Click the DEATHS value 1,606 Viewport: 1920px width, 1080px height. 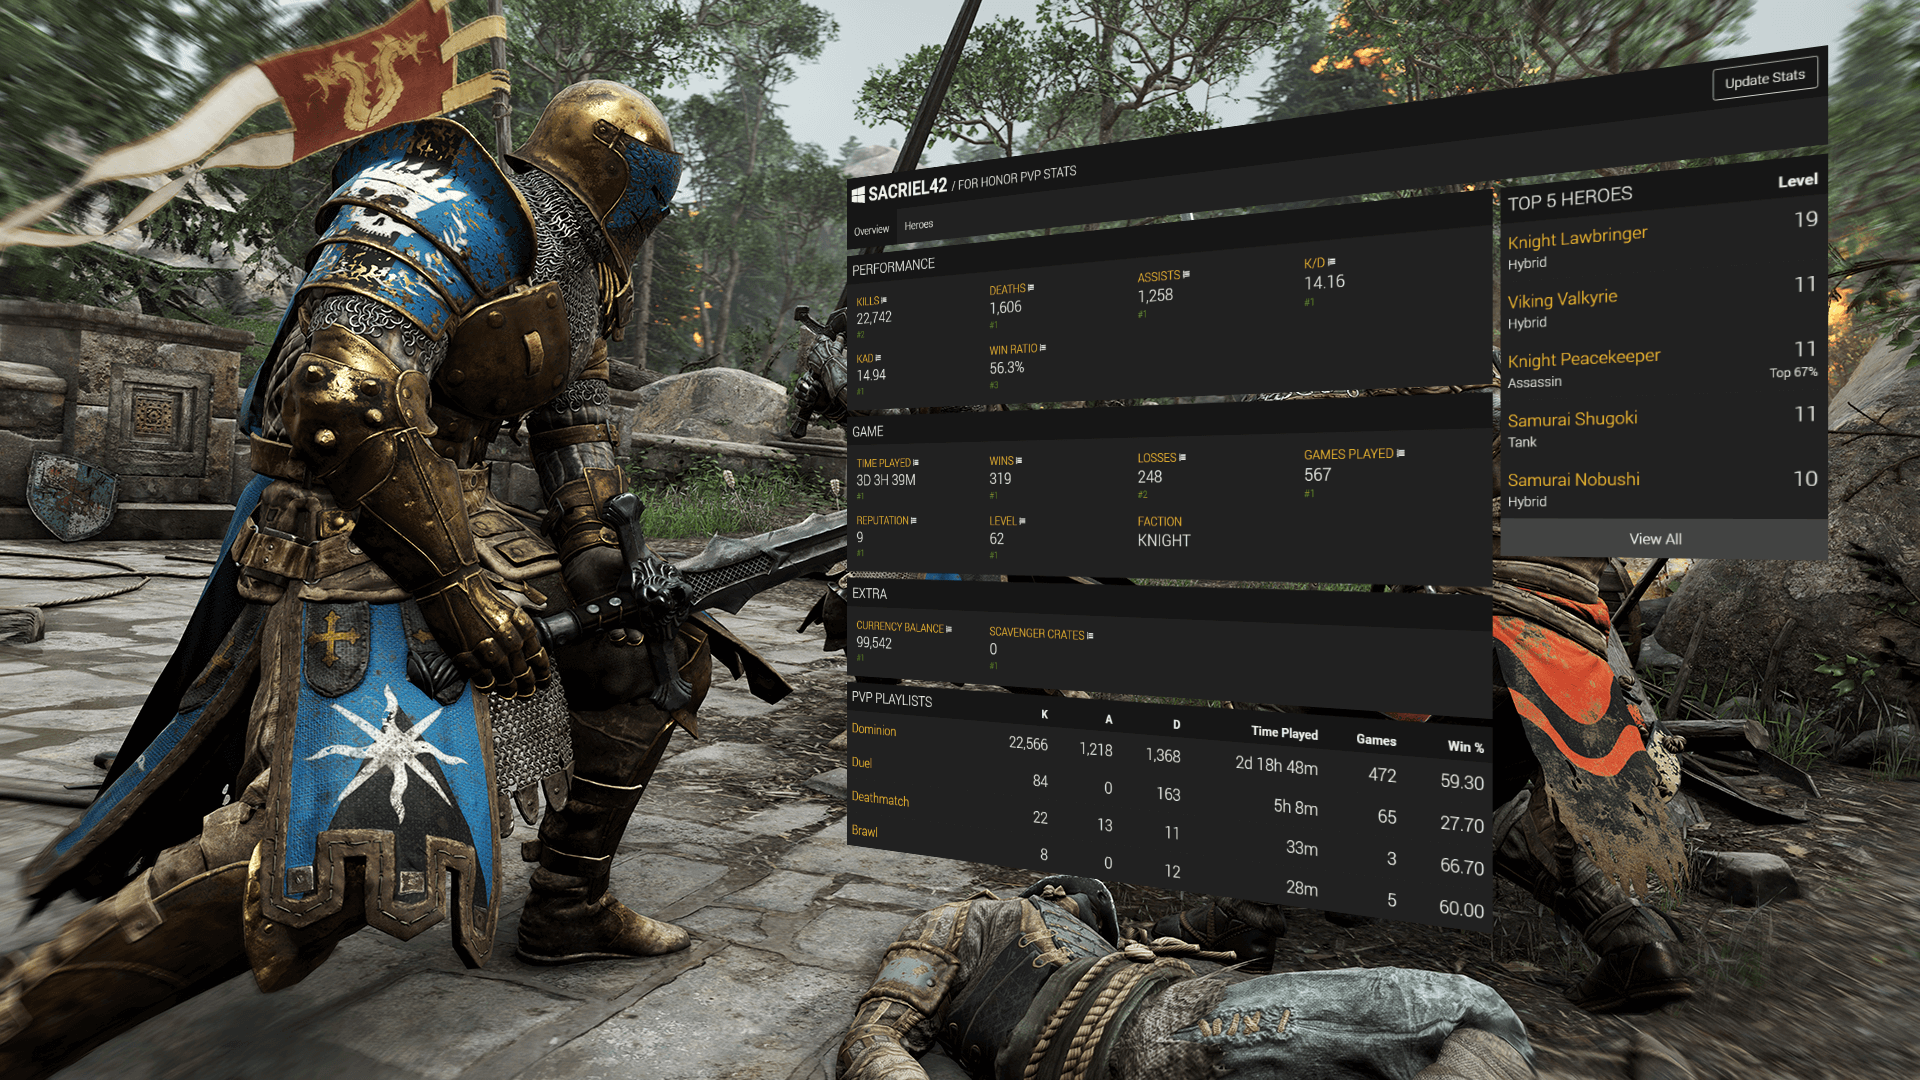point(1005,308)
